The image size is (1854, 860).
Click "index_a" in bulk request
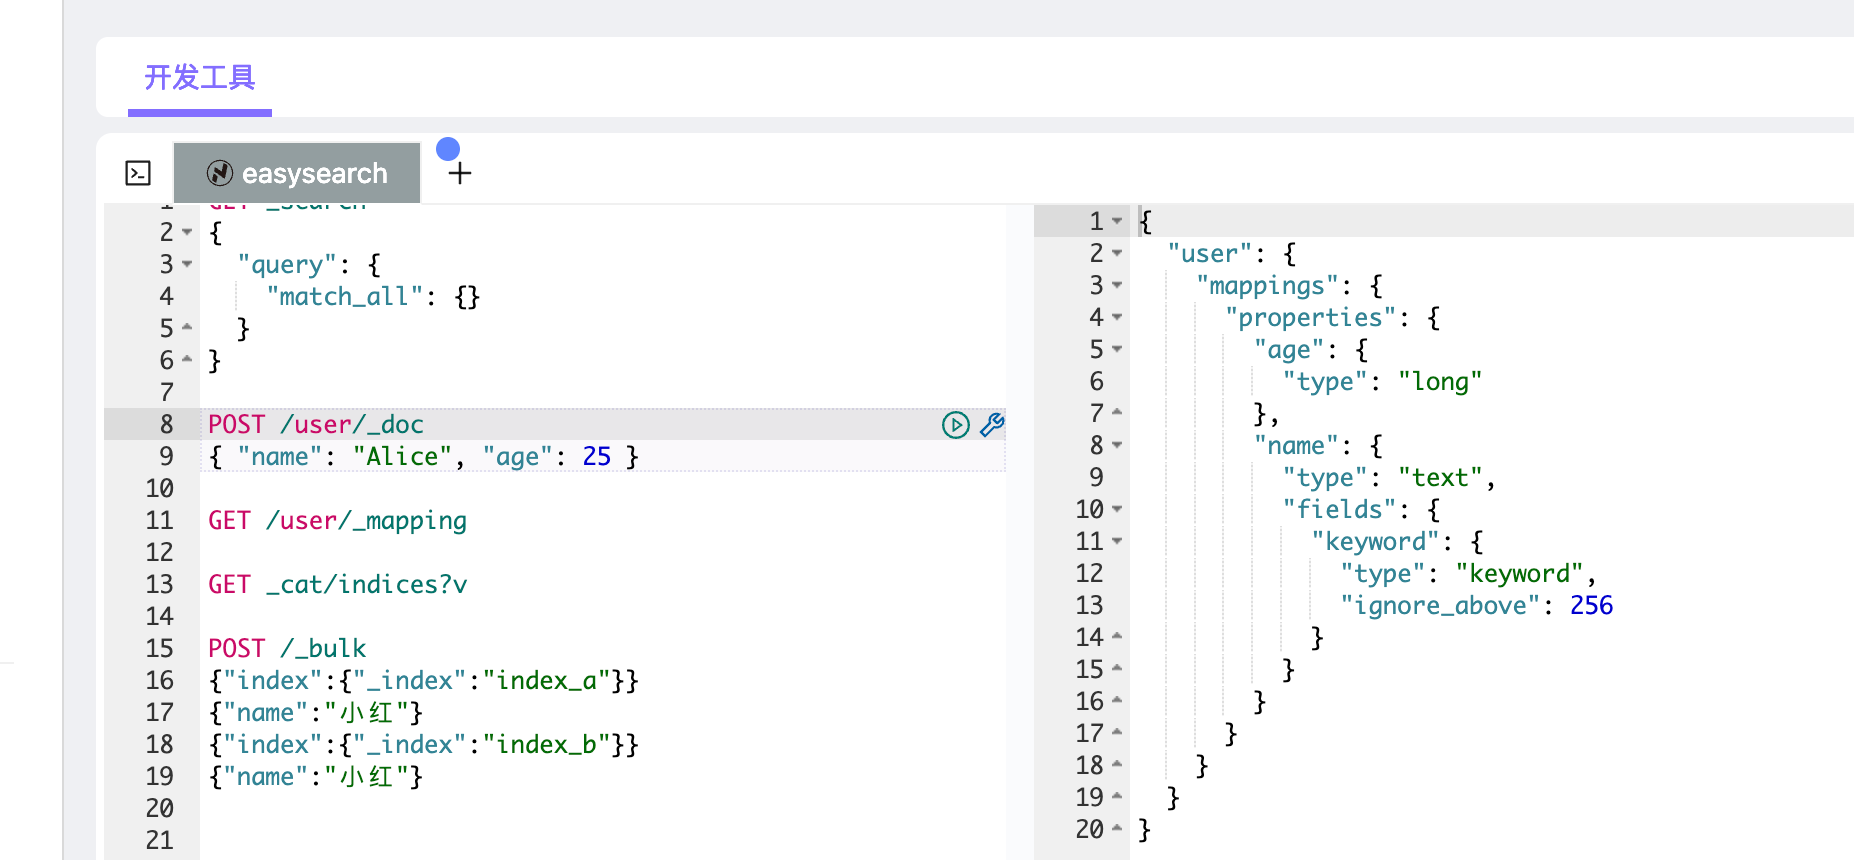coord(547,681)
